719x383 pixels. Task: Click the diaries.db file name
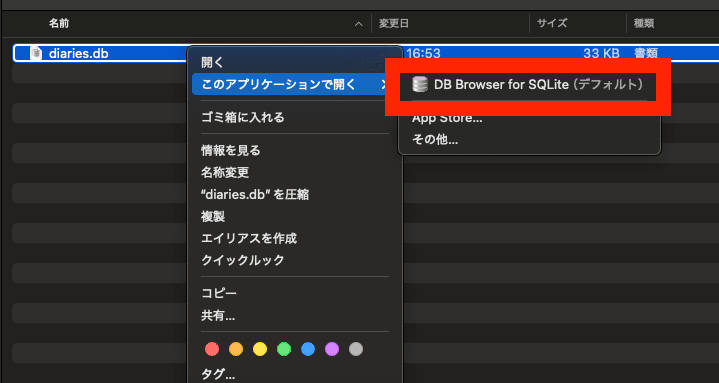(78, 54)
